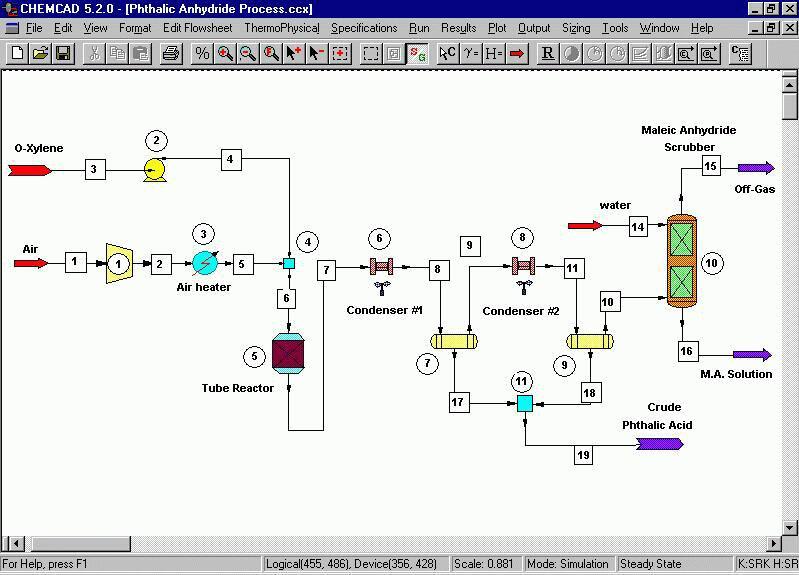Click the arrow-plus add-to-selection icon

pos(294,53)
